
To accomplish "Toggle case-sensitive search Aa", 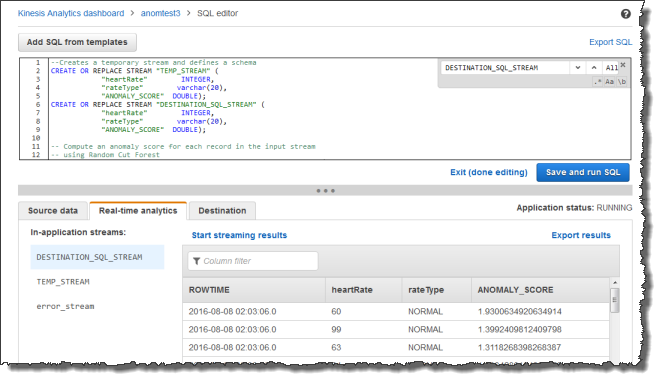I will [x=609, y=81].
